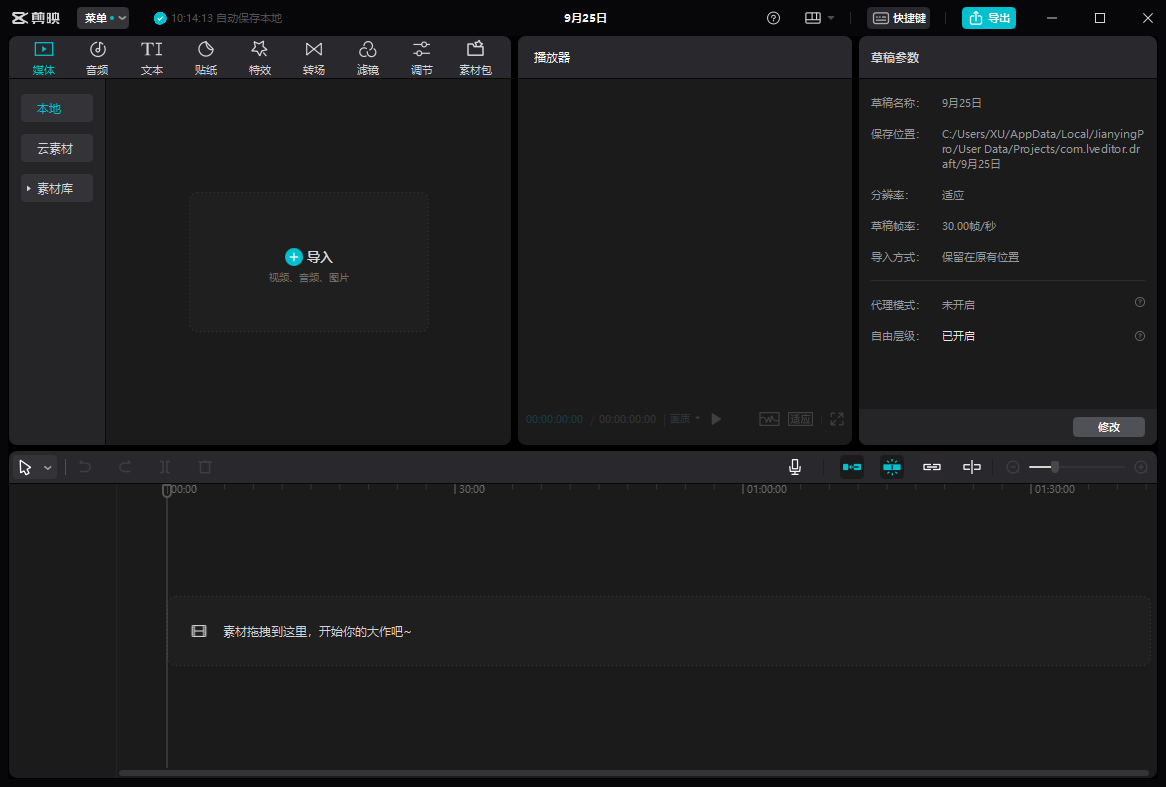Image resolution: width=1166 pixels, height=787 pixels.
Task: Click the 导入 import media area
Action: click(x=309, y=262)
